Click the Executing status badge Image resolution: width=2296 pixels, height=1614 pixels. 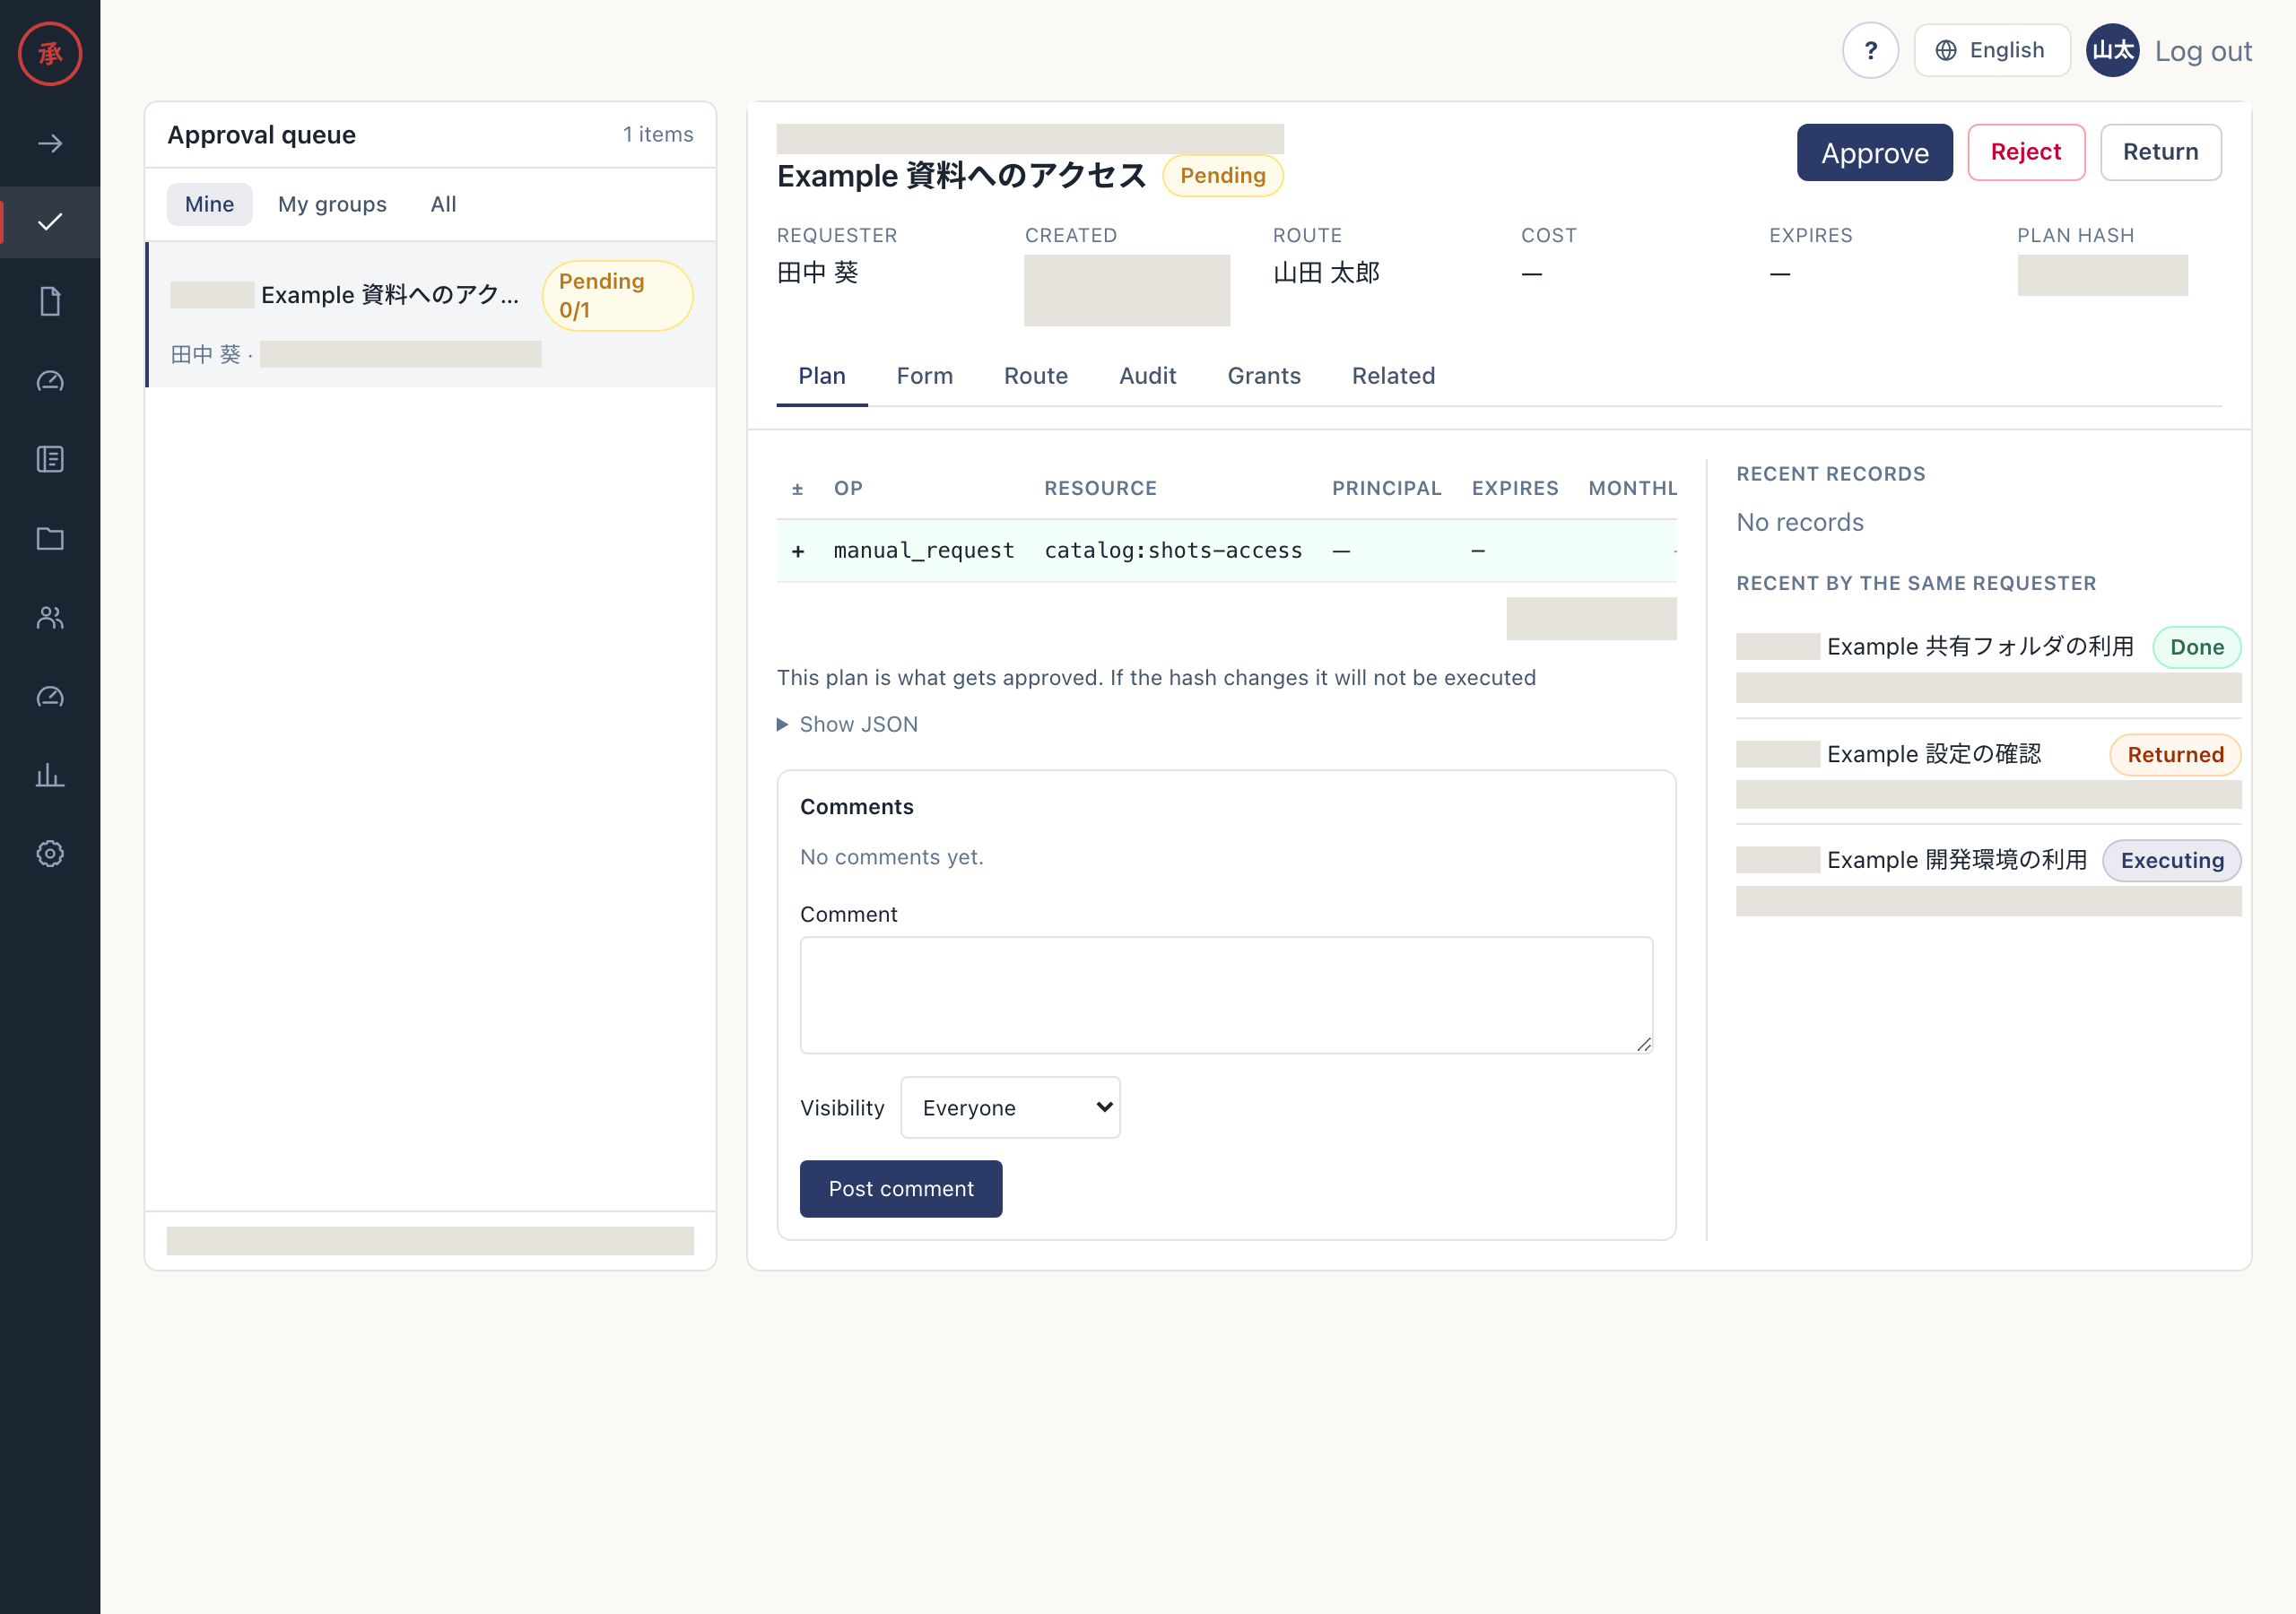click(2172, 860)
